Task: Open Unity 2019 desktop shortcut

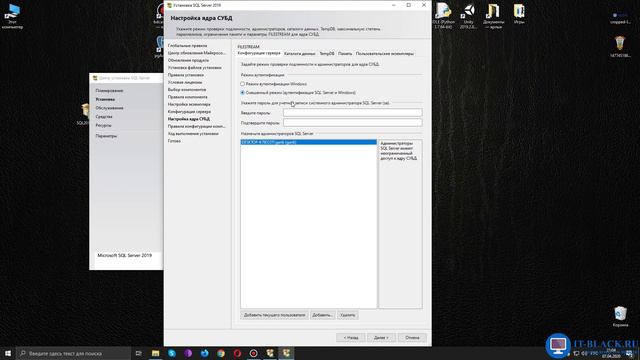Action: click(x=468, y=16)
